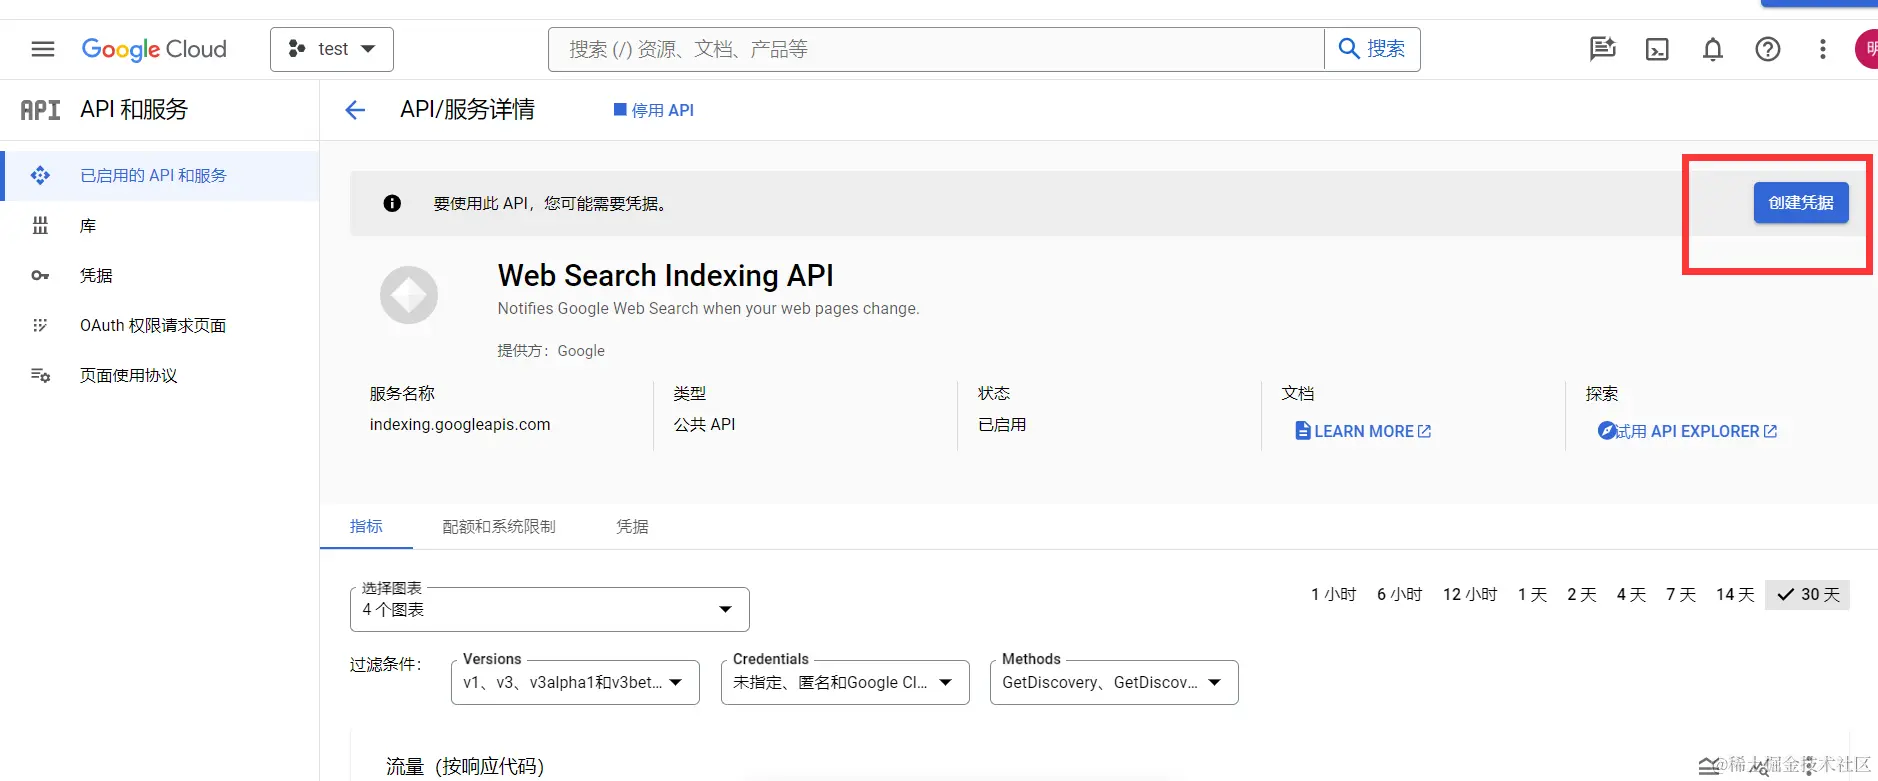Focus the resource search input field
This screenshot has height=781, width=1878.
pyautogui.click(x=936, y=49)
